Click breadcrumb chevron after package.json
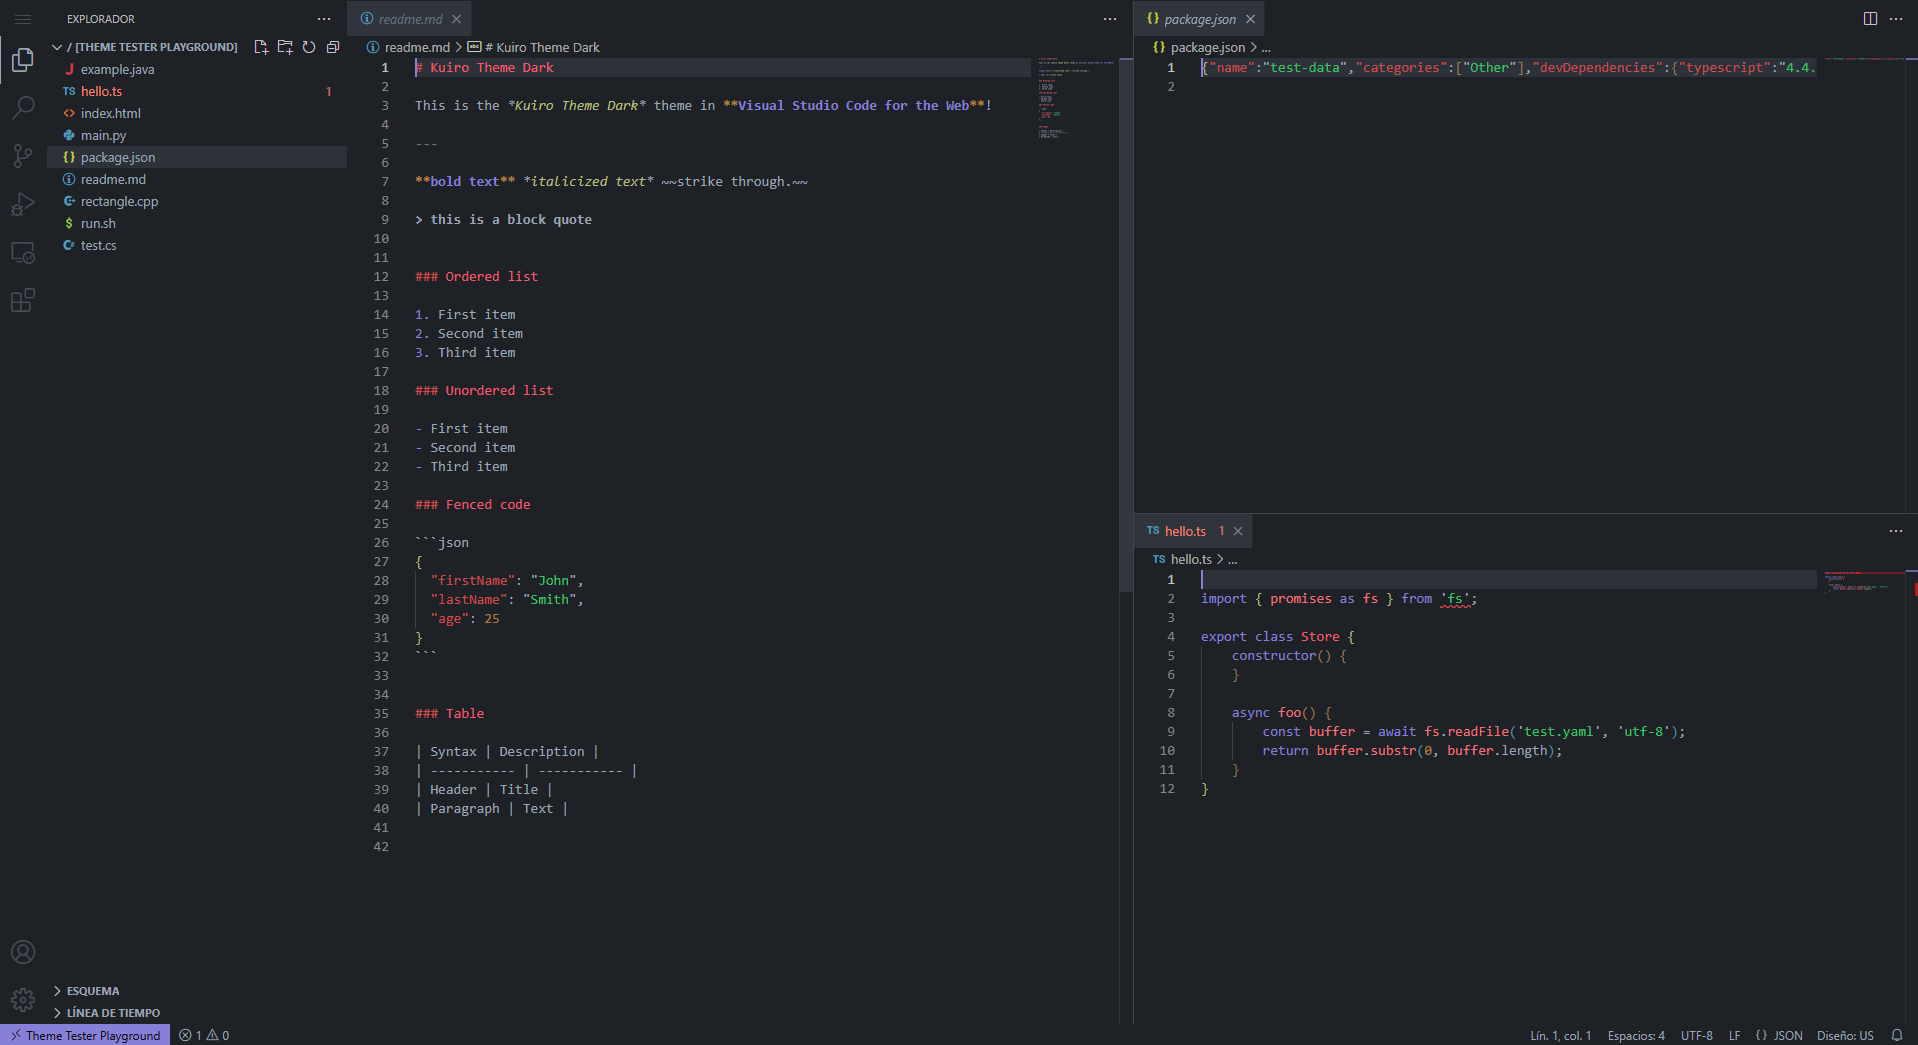The height and width of the screenshot is (1045, 1918). [1254, 47]
